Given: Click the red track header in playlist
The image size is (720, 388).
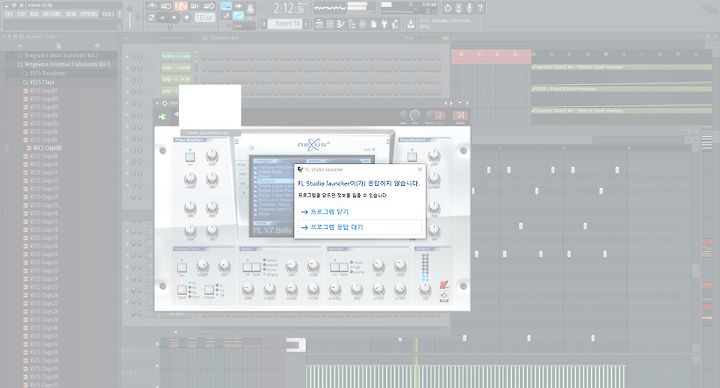Looking at the screenshot, I should (491, 56).
